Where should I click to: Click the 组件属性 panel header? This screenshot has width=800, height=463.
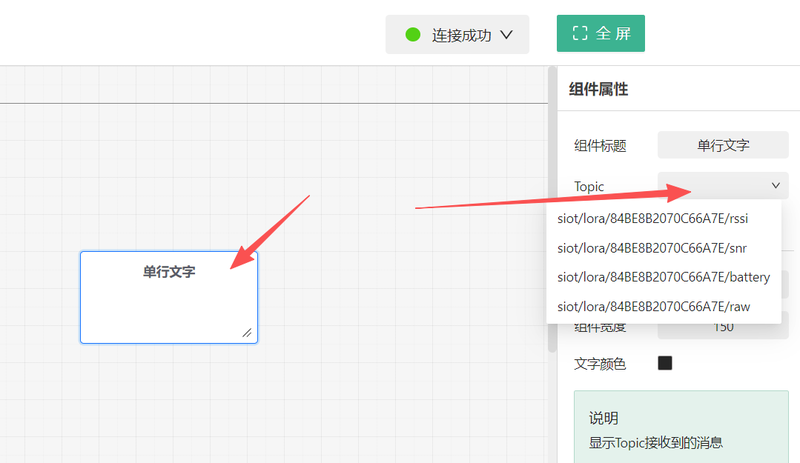[x=598, y=89]
